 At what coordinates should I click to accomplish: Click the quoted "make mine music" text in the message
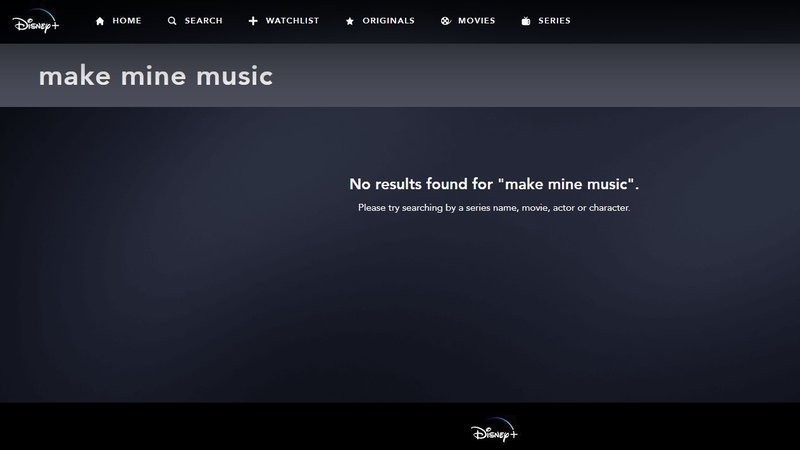pos(566,184)
